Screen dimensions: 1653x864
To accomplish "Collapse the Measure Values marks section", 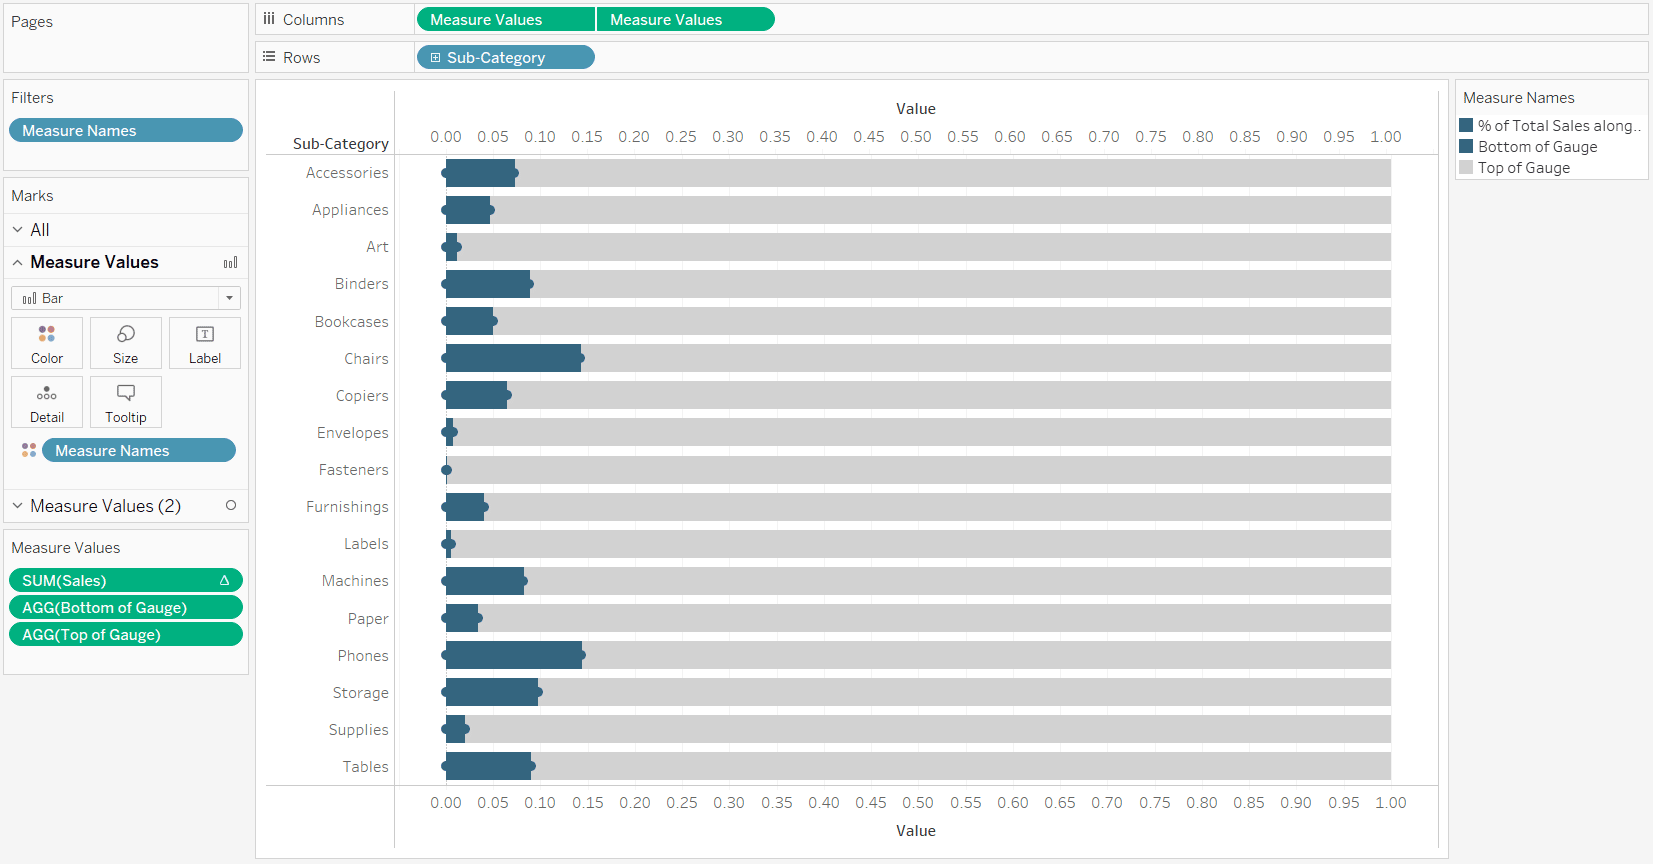I will pyautogui.click(x=17, y=262).
